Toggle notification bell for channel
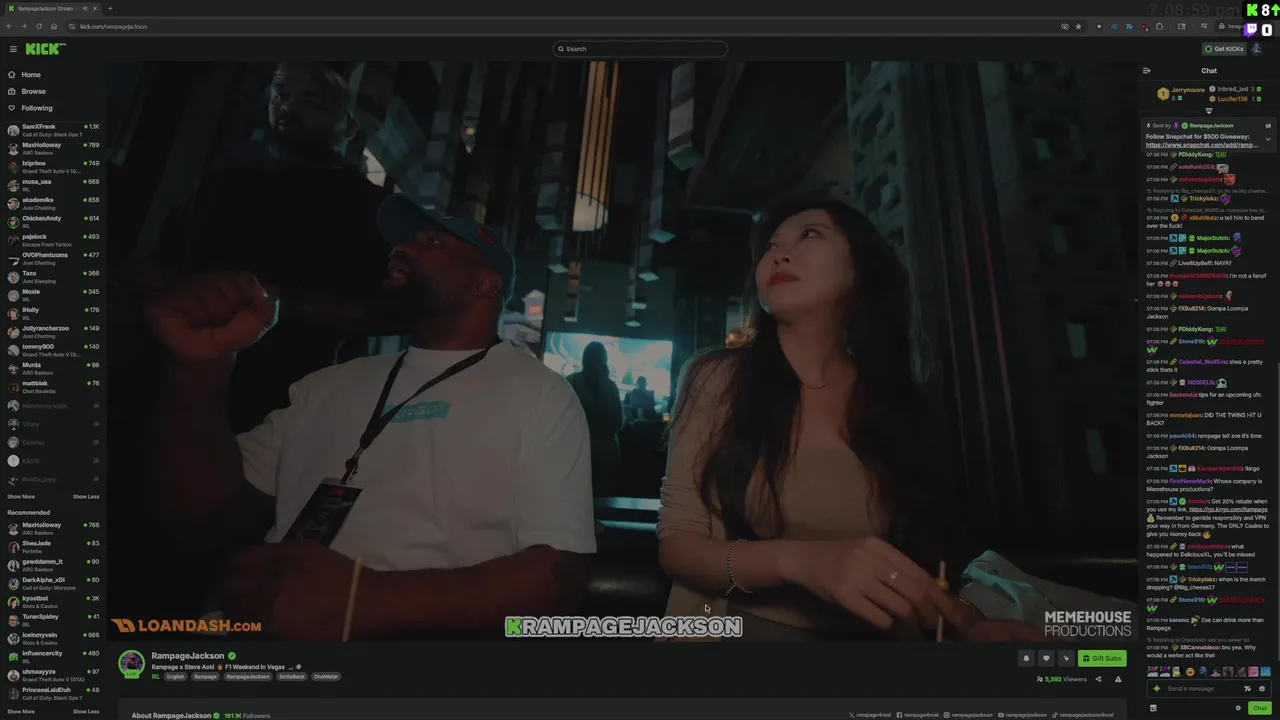The width and height of the screenshot is (1280, 720). point(1026,658)
